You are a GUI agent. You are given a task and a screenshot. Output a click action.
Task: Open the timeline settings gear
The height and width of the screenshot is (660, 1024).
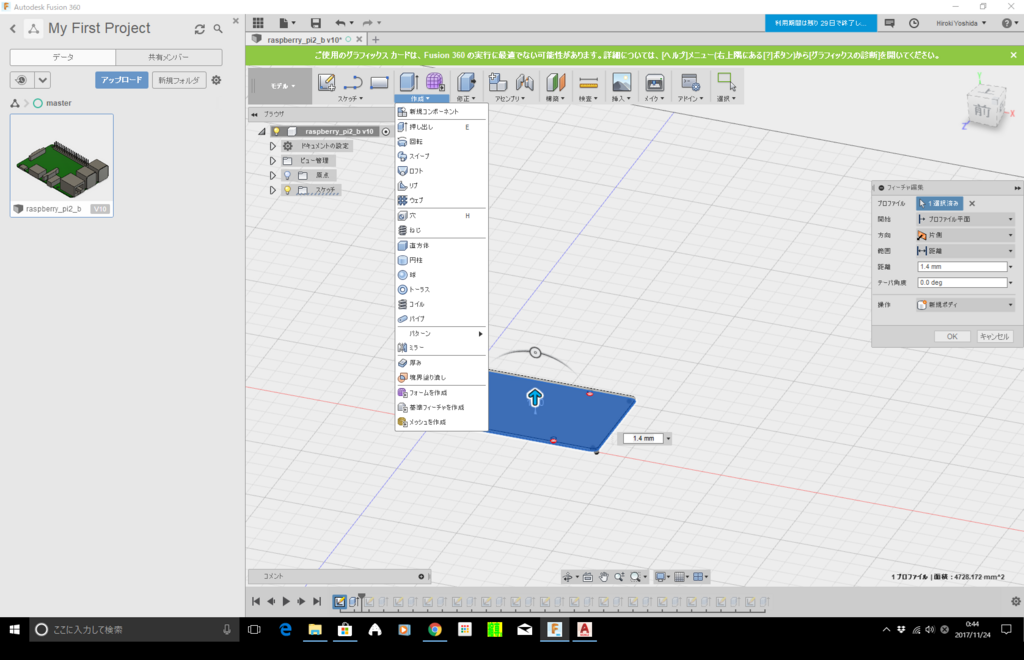pyautogui.click(x=1016, y=601)
